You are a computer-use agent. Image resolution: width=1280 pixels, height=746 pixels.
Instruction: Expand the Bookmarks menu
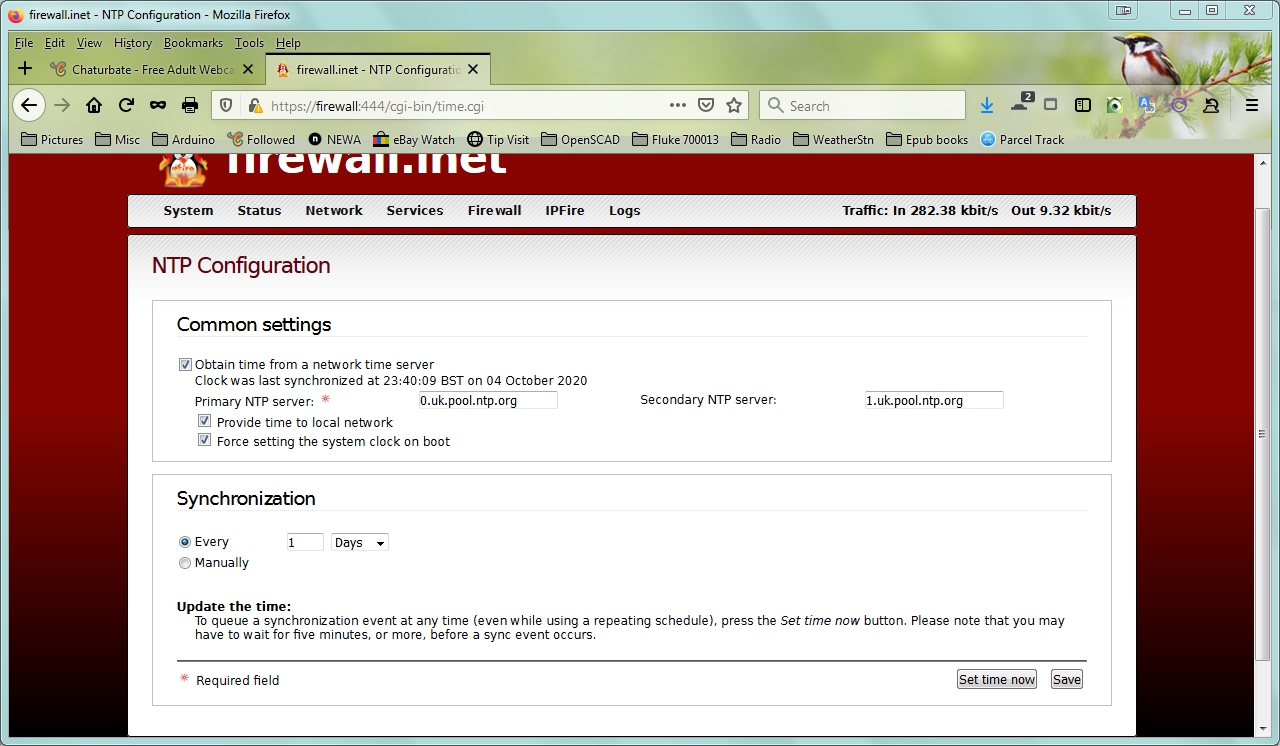click(192, 43)
